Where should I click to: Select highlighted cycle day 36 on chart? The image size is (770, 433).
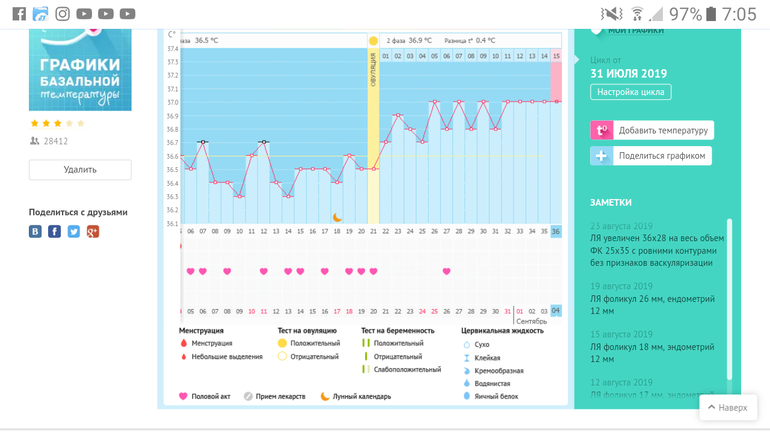[556, 231]
